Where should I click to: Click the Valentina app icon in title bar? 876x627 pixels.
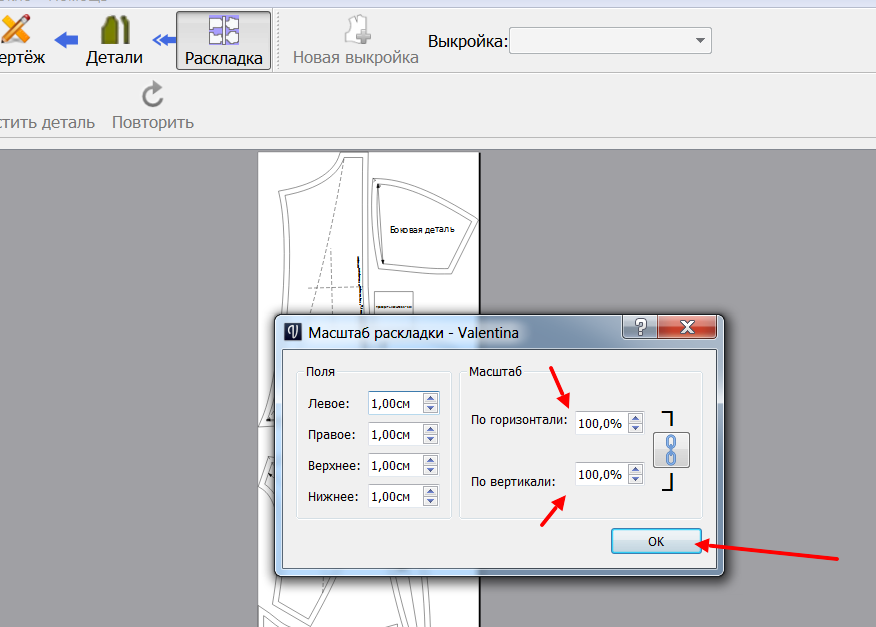tap(293, 331)
